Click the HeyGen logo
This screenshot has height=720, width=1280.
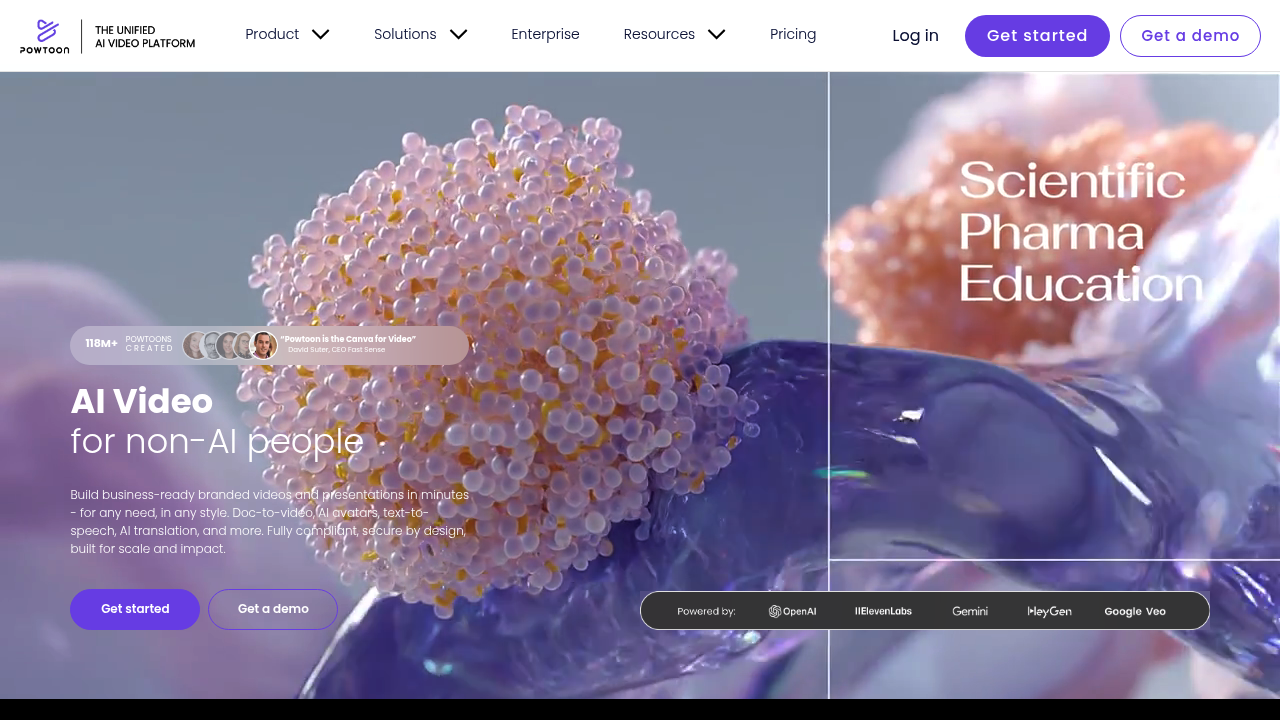tap(1049, 611)
